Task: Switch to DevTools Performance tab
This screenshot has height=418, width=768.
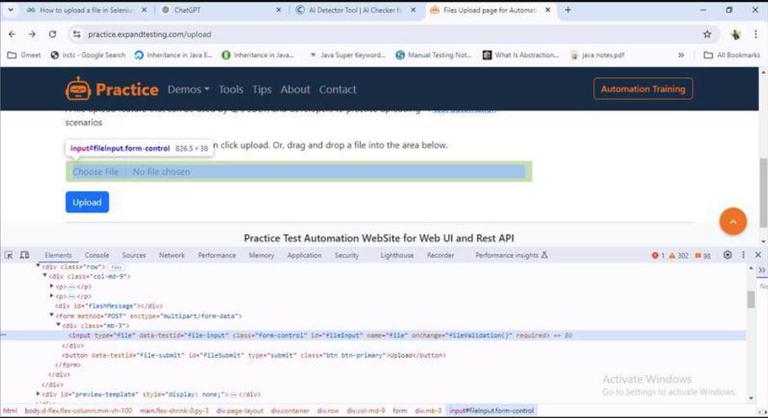Action: tap(216, 255)
